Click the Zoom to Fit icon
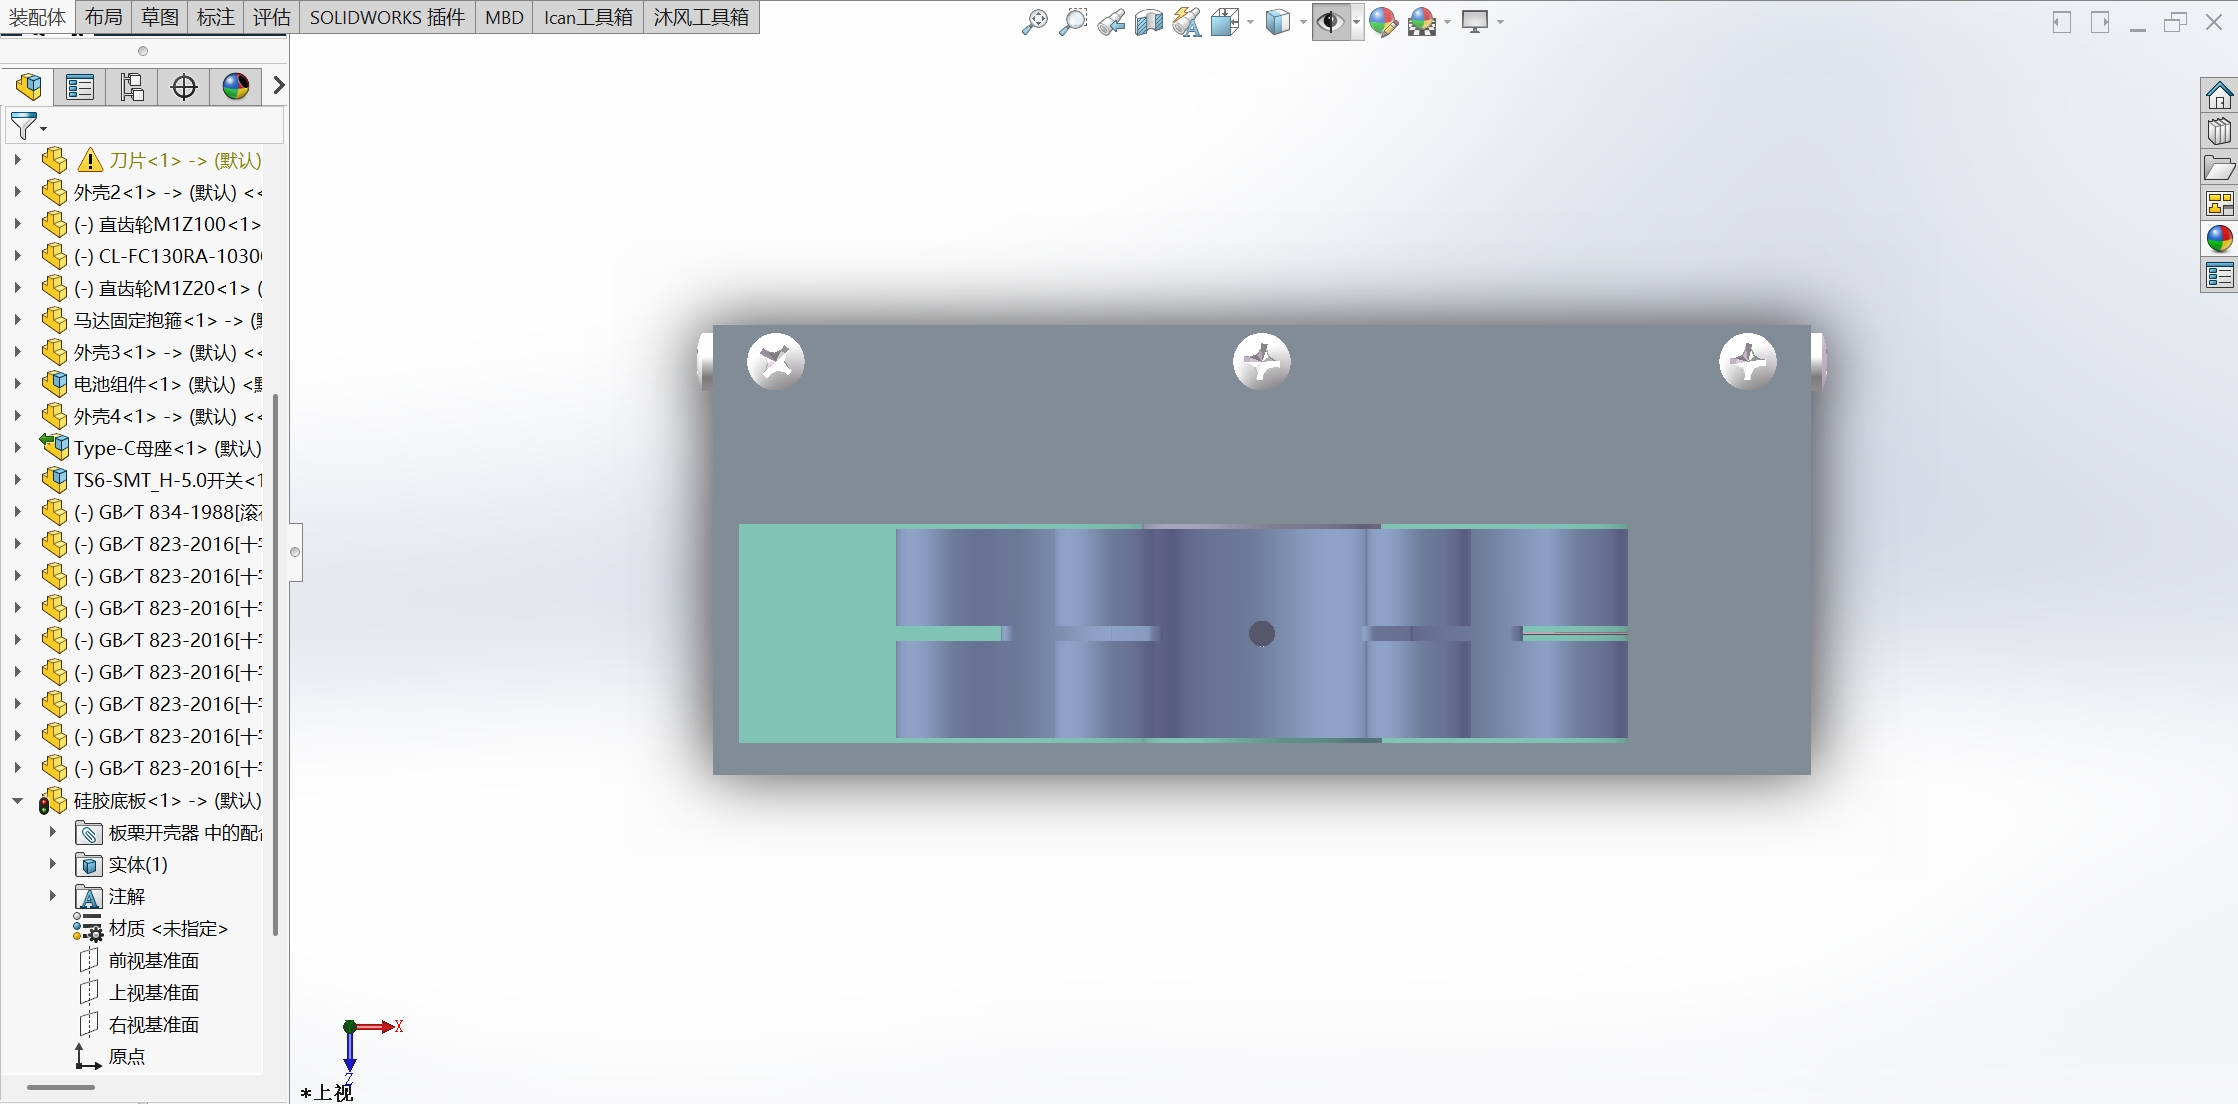The image size is (2238, 1104). [1034, 22]
